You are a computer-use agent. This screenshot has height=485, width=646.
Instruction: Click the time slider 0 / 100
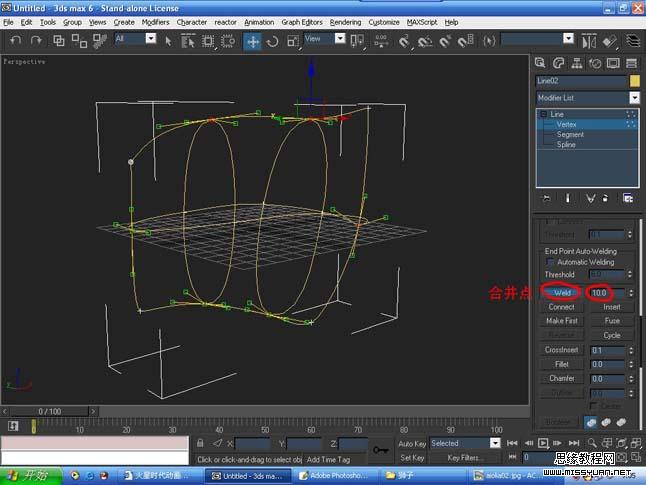pos(49,411)
